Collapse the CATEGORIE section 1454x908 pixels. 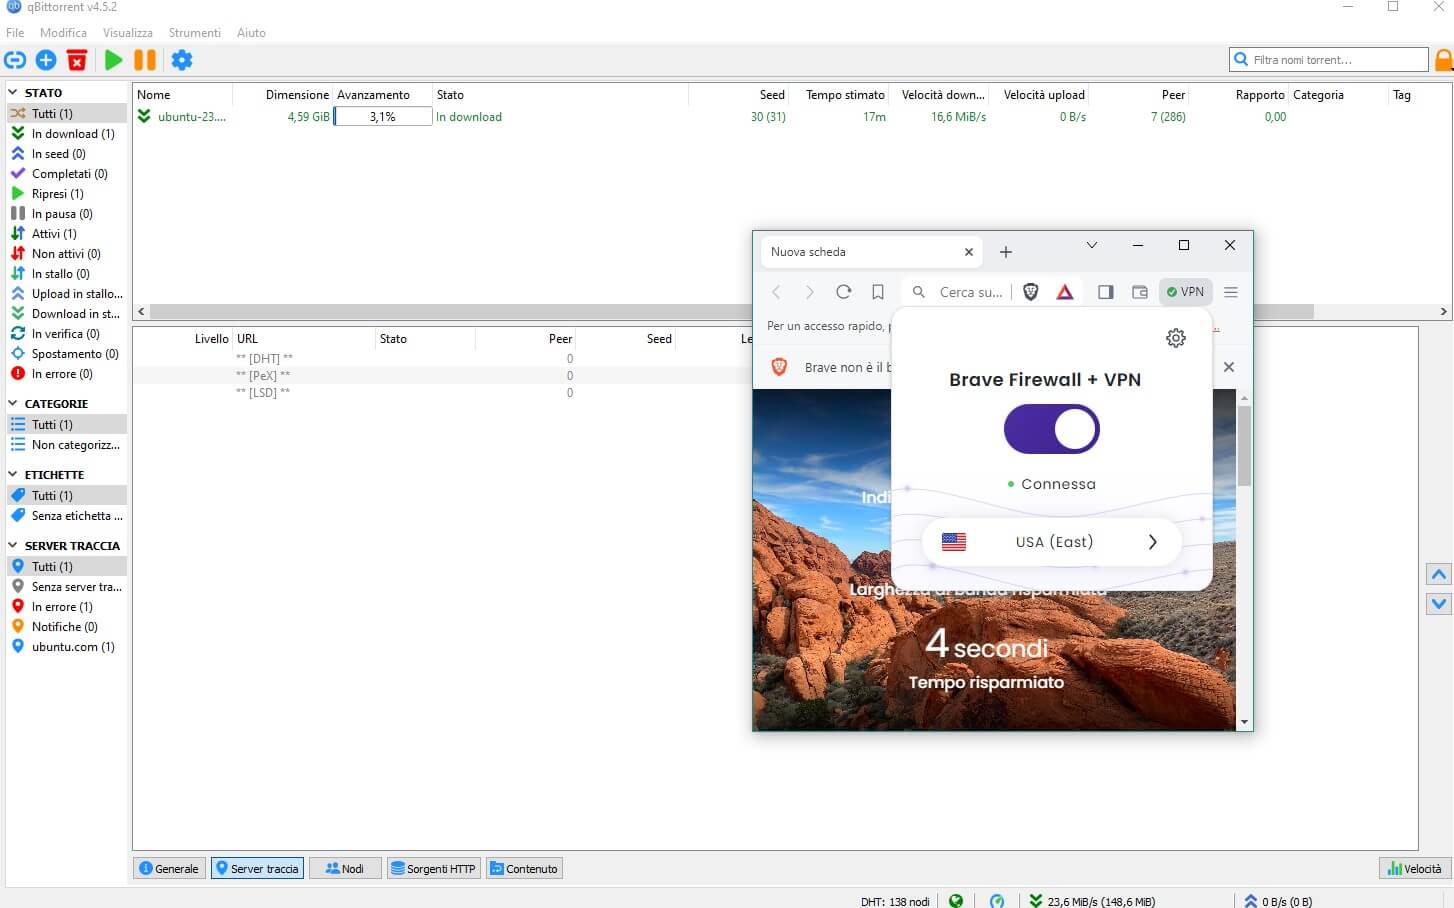click(13, 404)
